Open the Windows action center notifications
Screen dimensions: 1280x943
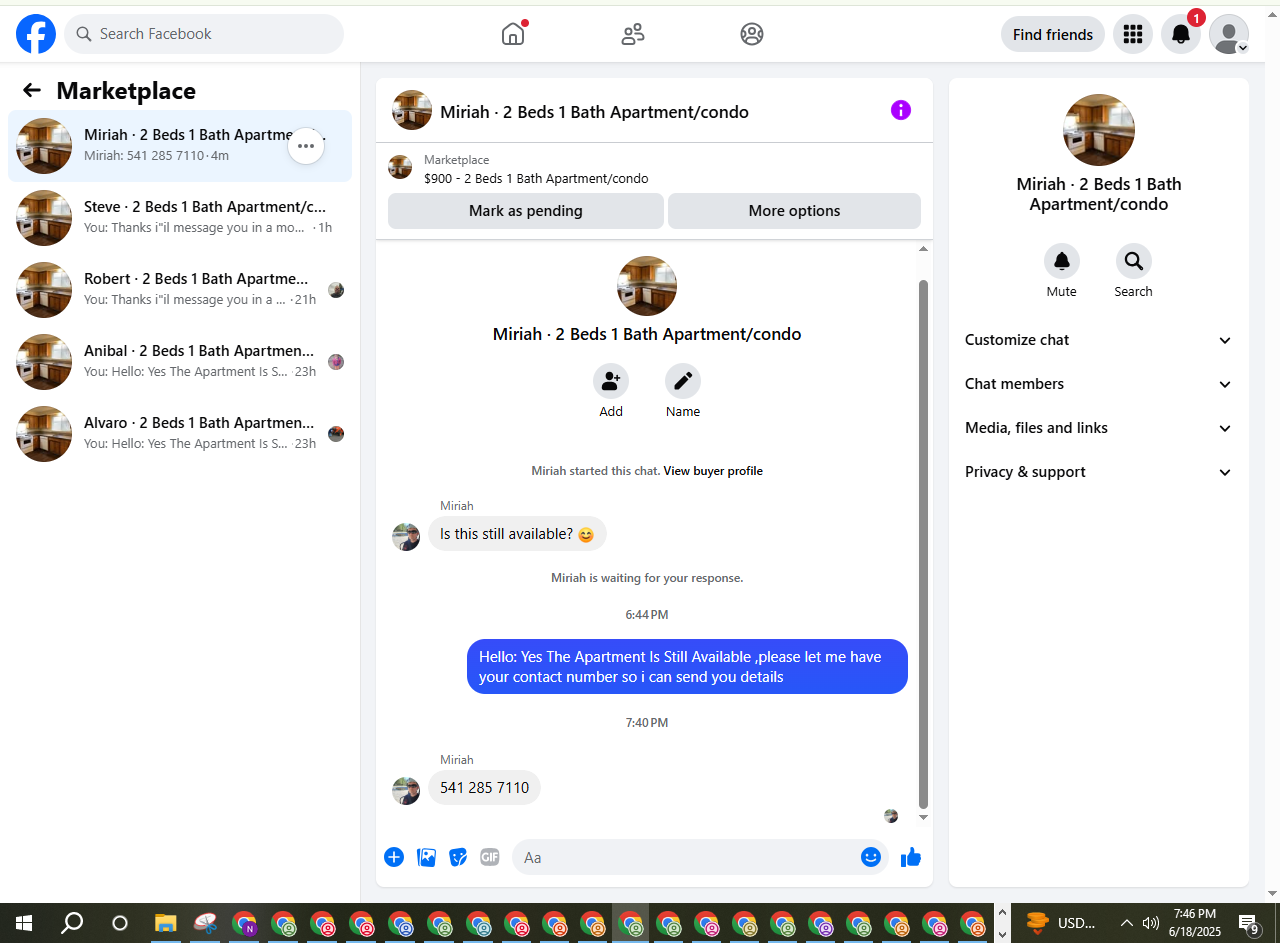point(1249,923)
